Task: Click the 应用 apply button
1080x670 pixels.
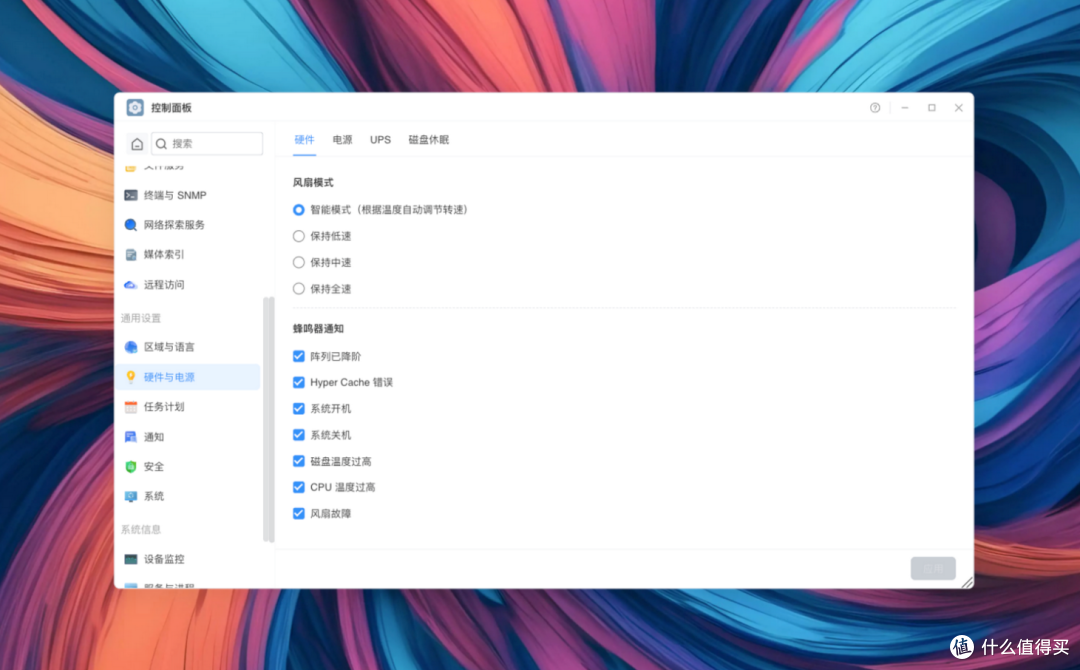Action: (x=933, y=569)
